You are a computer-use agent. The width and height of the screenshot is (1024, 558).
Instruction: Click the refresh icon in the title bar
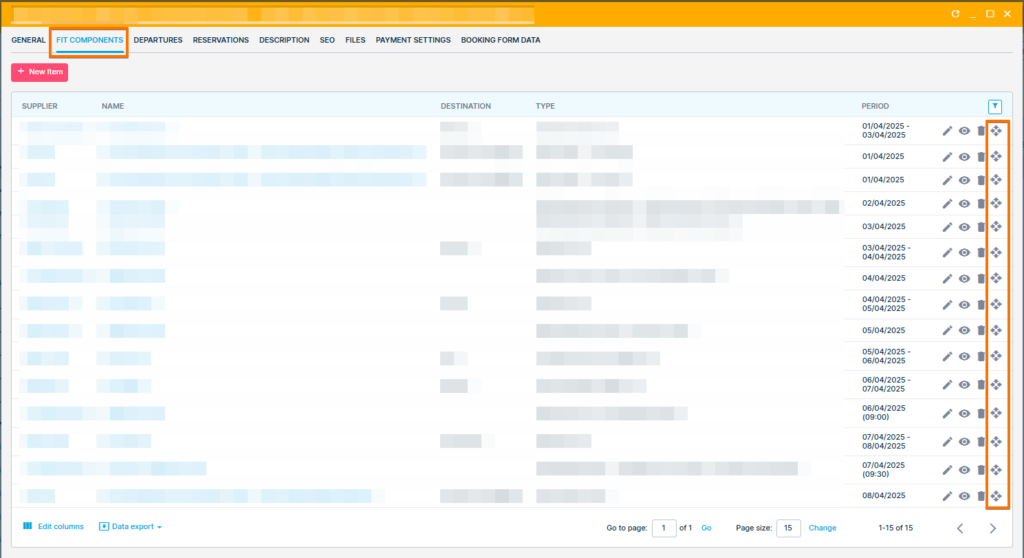955,14
